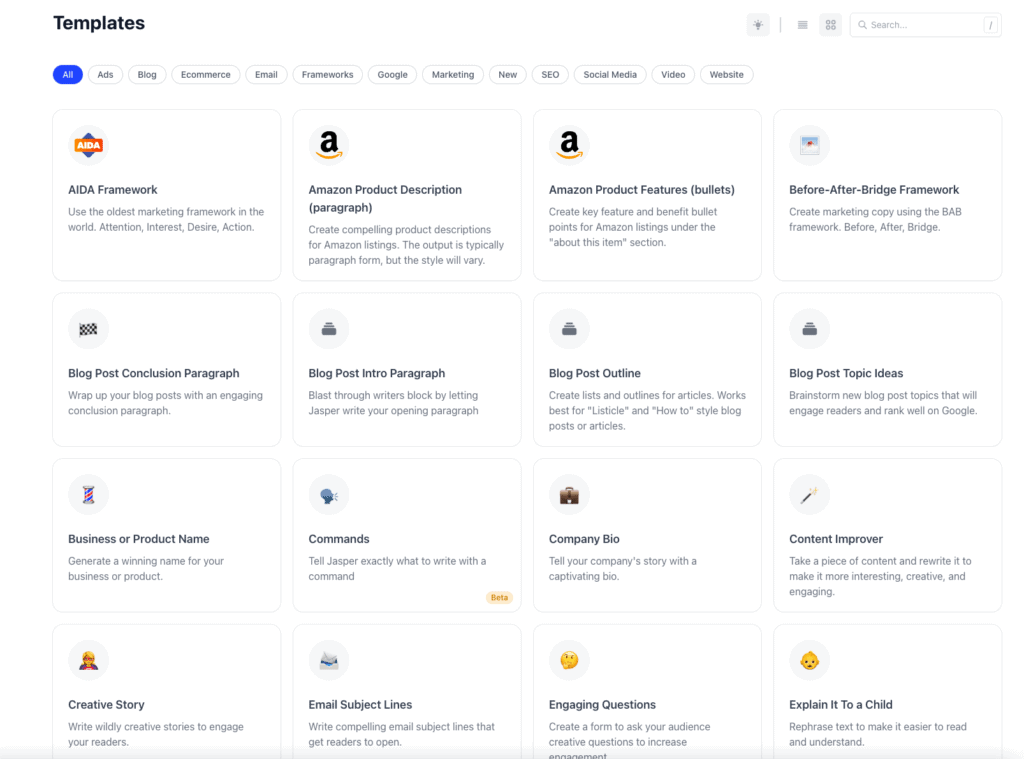Show templates in the Frameworks category
Viewport: 1024px width, 759px height.
(x=327, y=75)
